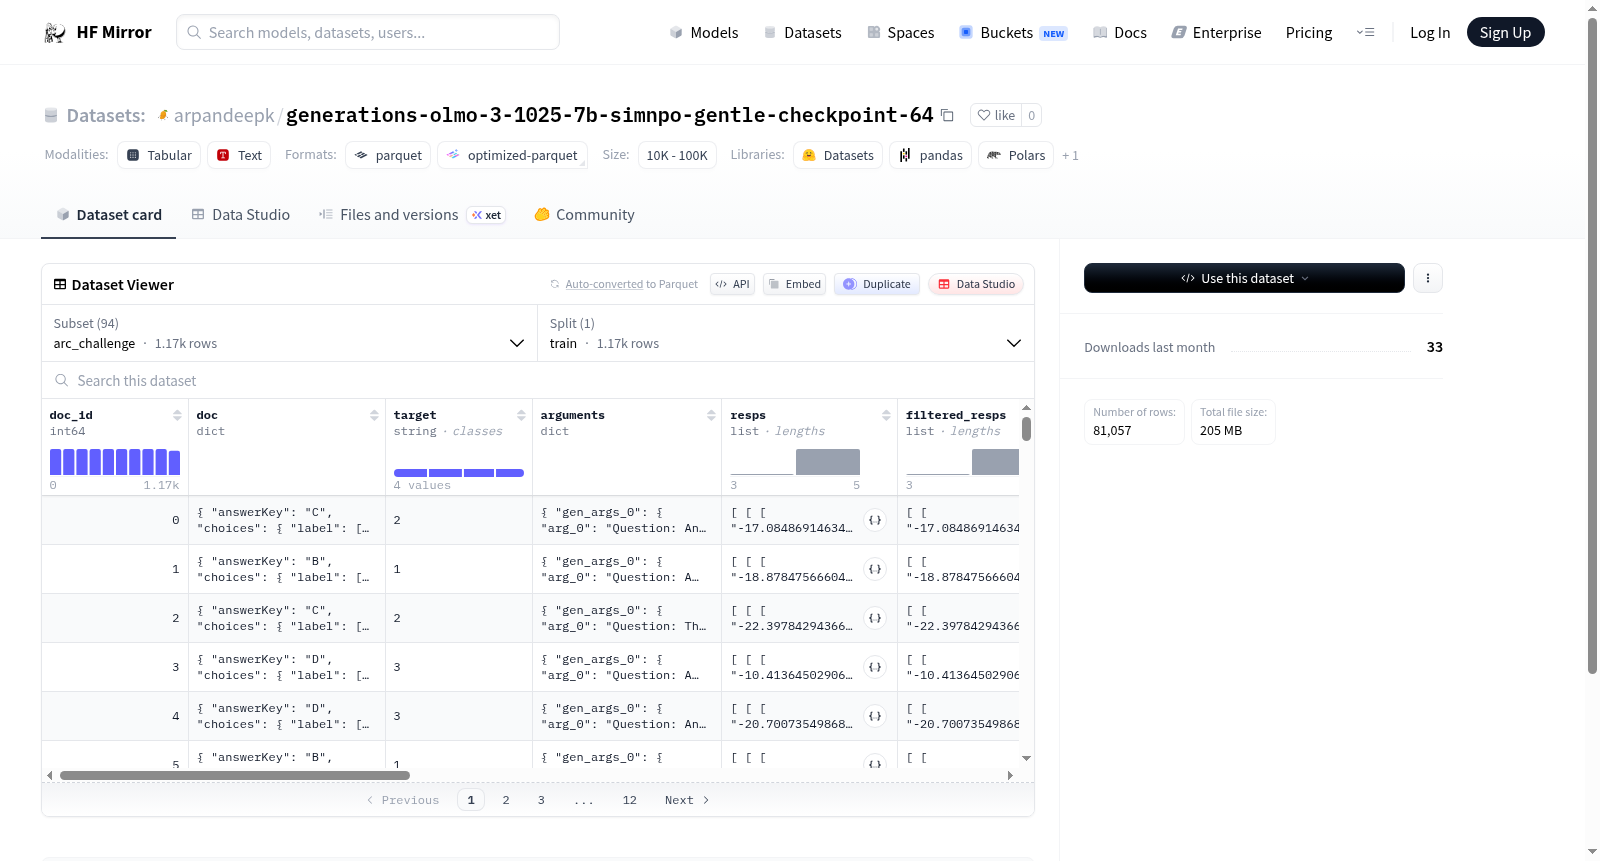The image size is (1600, 861).
Task: Open the Split train dropdown
Action: click(785, 333)
